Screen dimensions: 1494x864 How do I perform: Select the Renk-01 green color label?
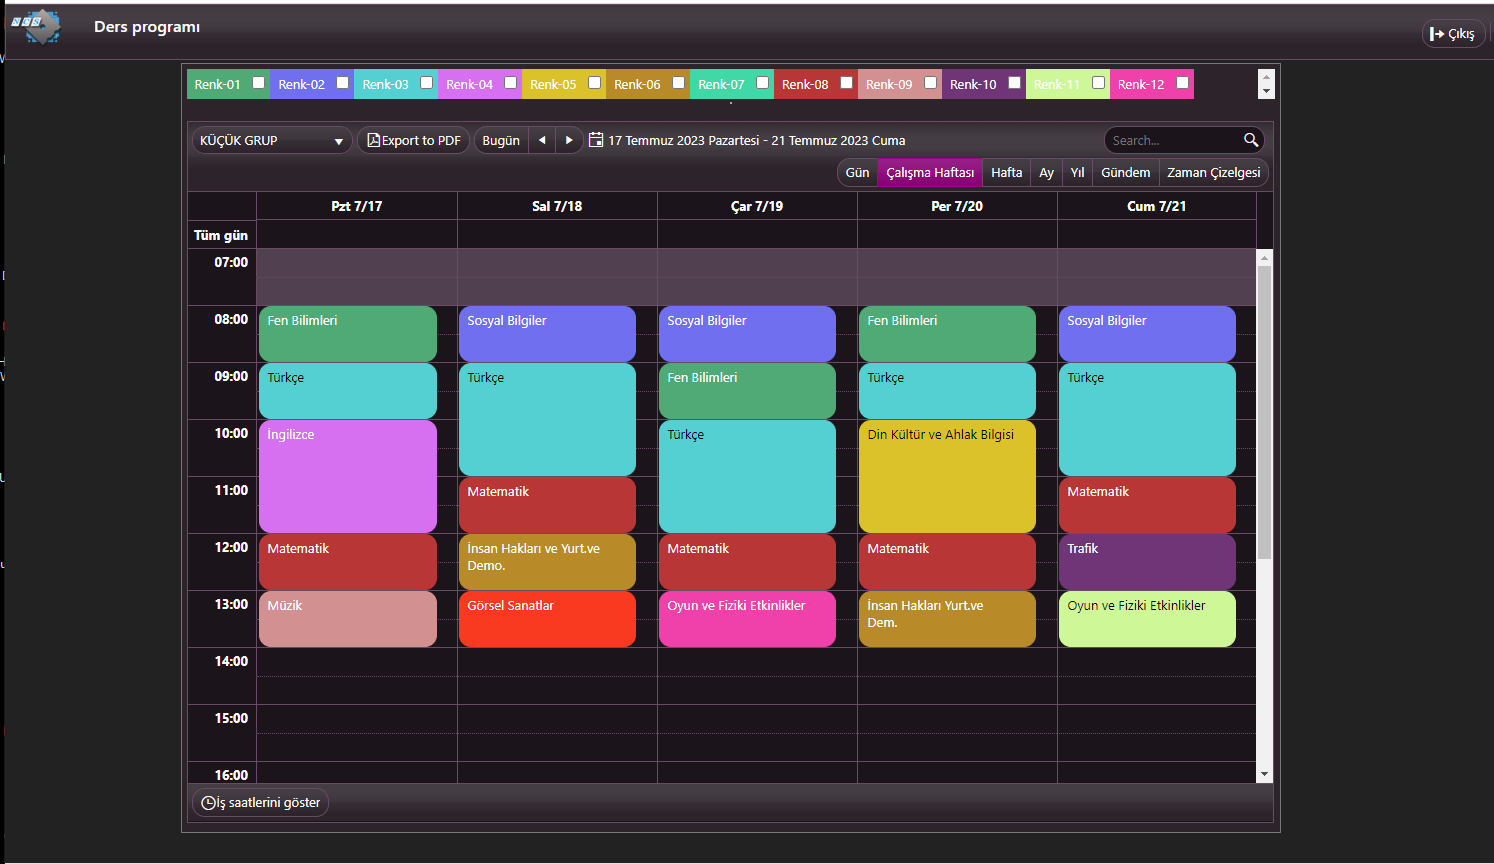coord(217,84)
